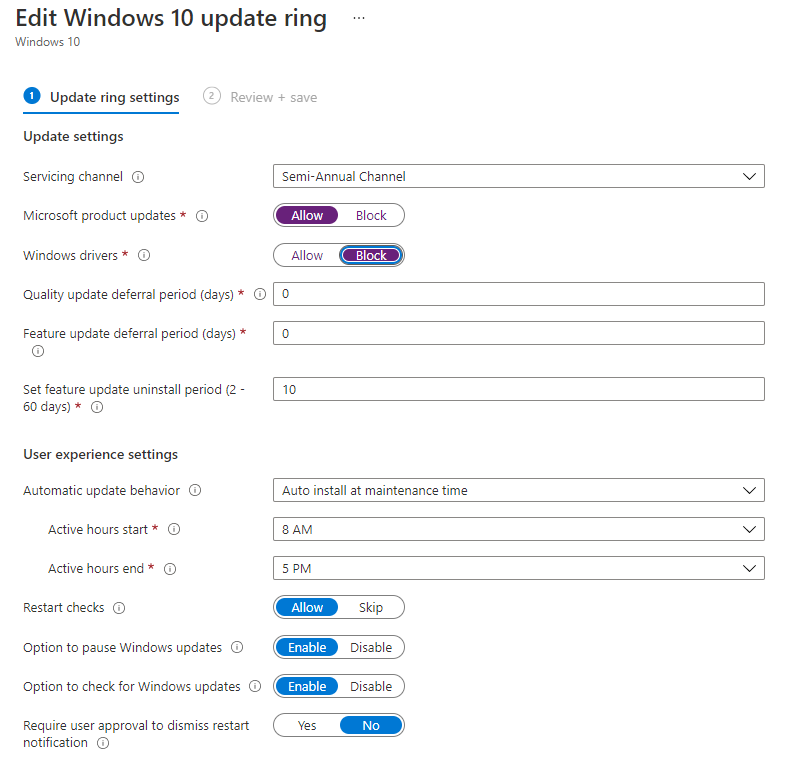Set Windows drivers to Allow
This screenshot has width=807, height=759.
(x=307, y=255)
